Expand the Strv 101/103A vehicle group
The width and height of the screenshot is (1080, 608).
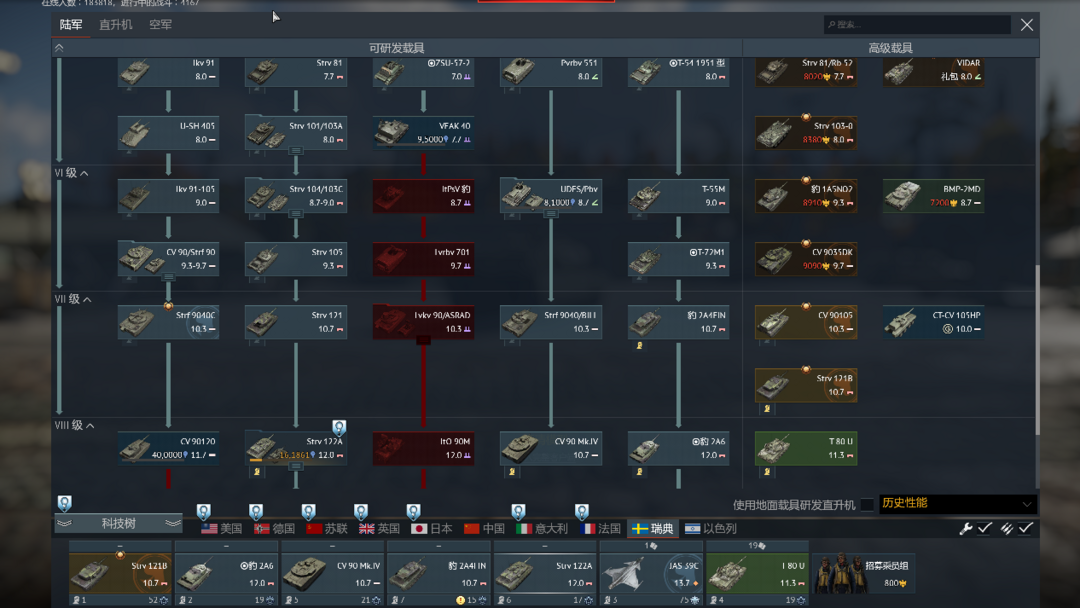click(x=296, y=151)
